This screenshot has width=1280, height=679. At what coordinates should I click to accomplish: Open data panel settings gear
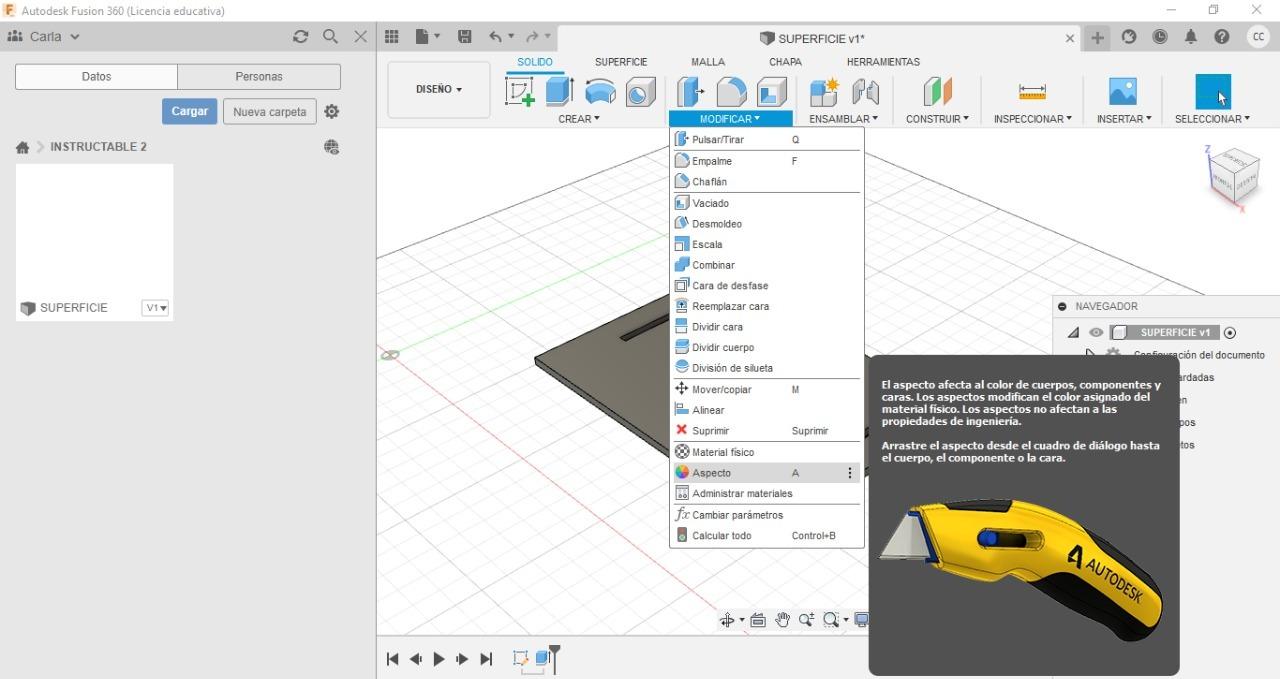coord(332,112)
